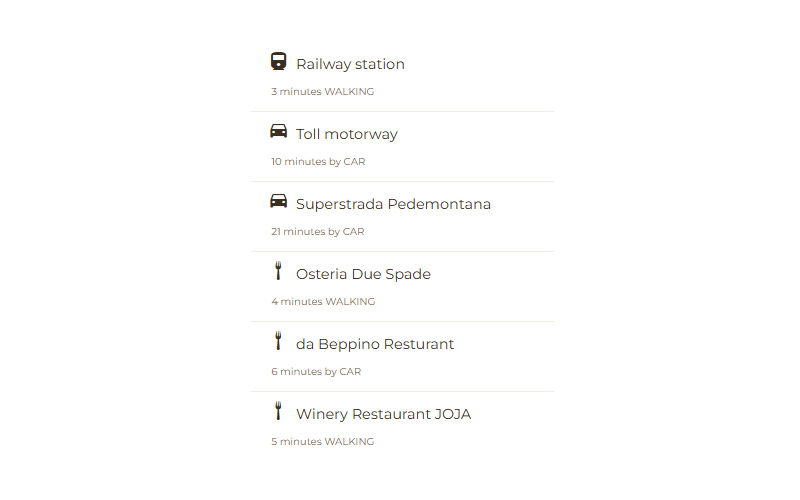This screenshot has width=800, height=500.
Task: Click the "21 minutes" duration under Superstrada Pedemontana
Action: pyautogui.click(x=298, y=232)
